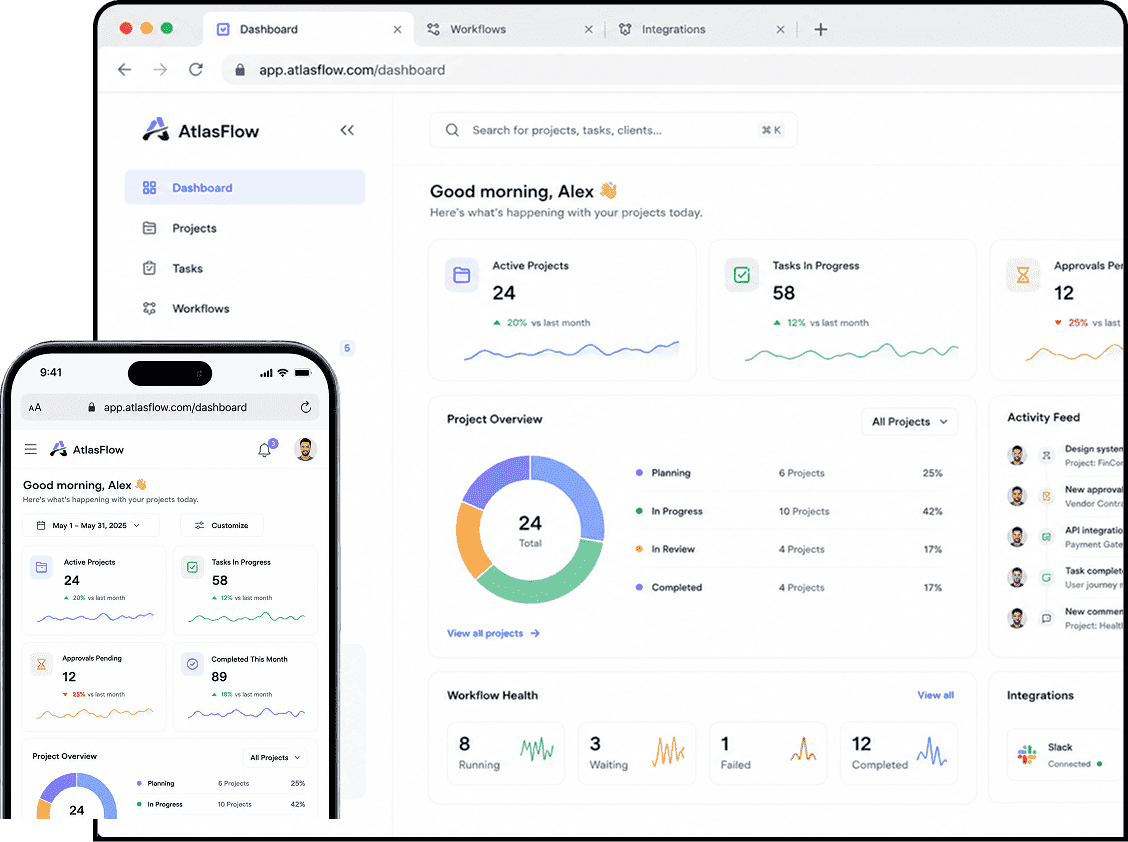Click the Completed This Month check icon
This screenshot has width=1128, height=842.
(x=192, y=664)
